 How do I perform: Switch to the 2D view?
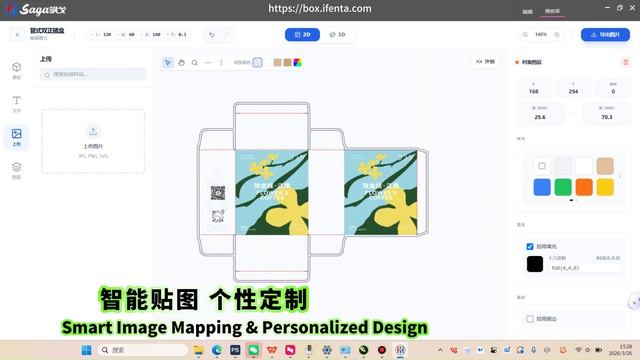point(302,35)
